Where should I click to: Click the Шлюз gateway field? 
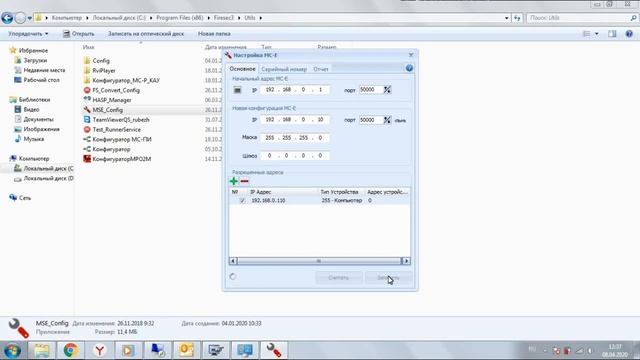(295, 156)
